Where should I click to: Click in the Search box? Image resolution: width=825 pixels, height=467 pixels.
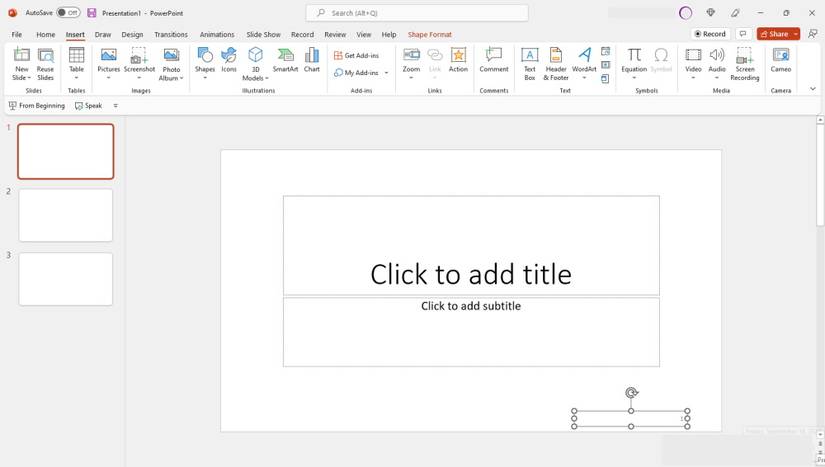pos(417,13)
